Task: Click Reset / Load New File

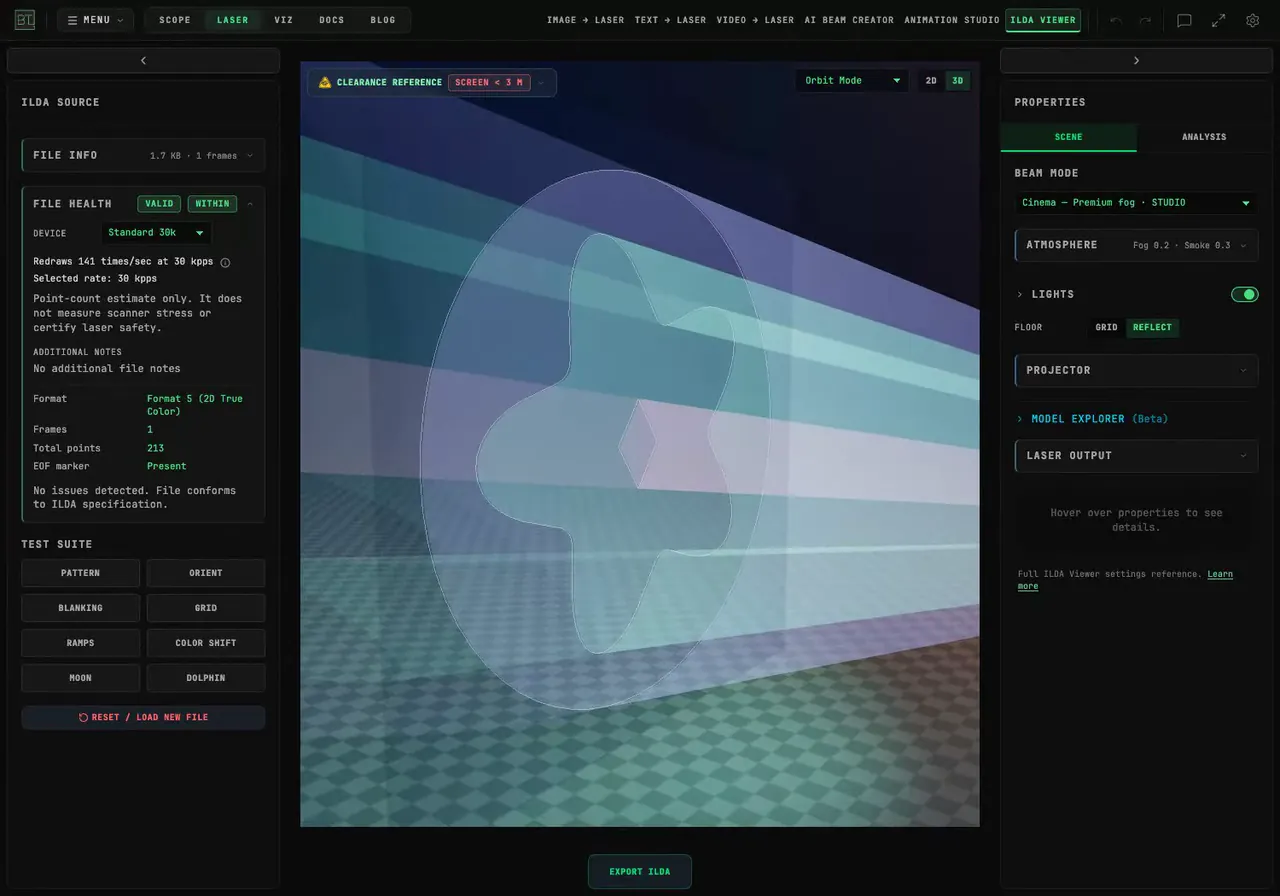Action: click(x=143, y=717)
